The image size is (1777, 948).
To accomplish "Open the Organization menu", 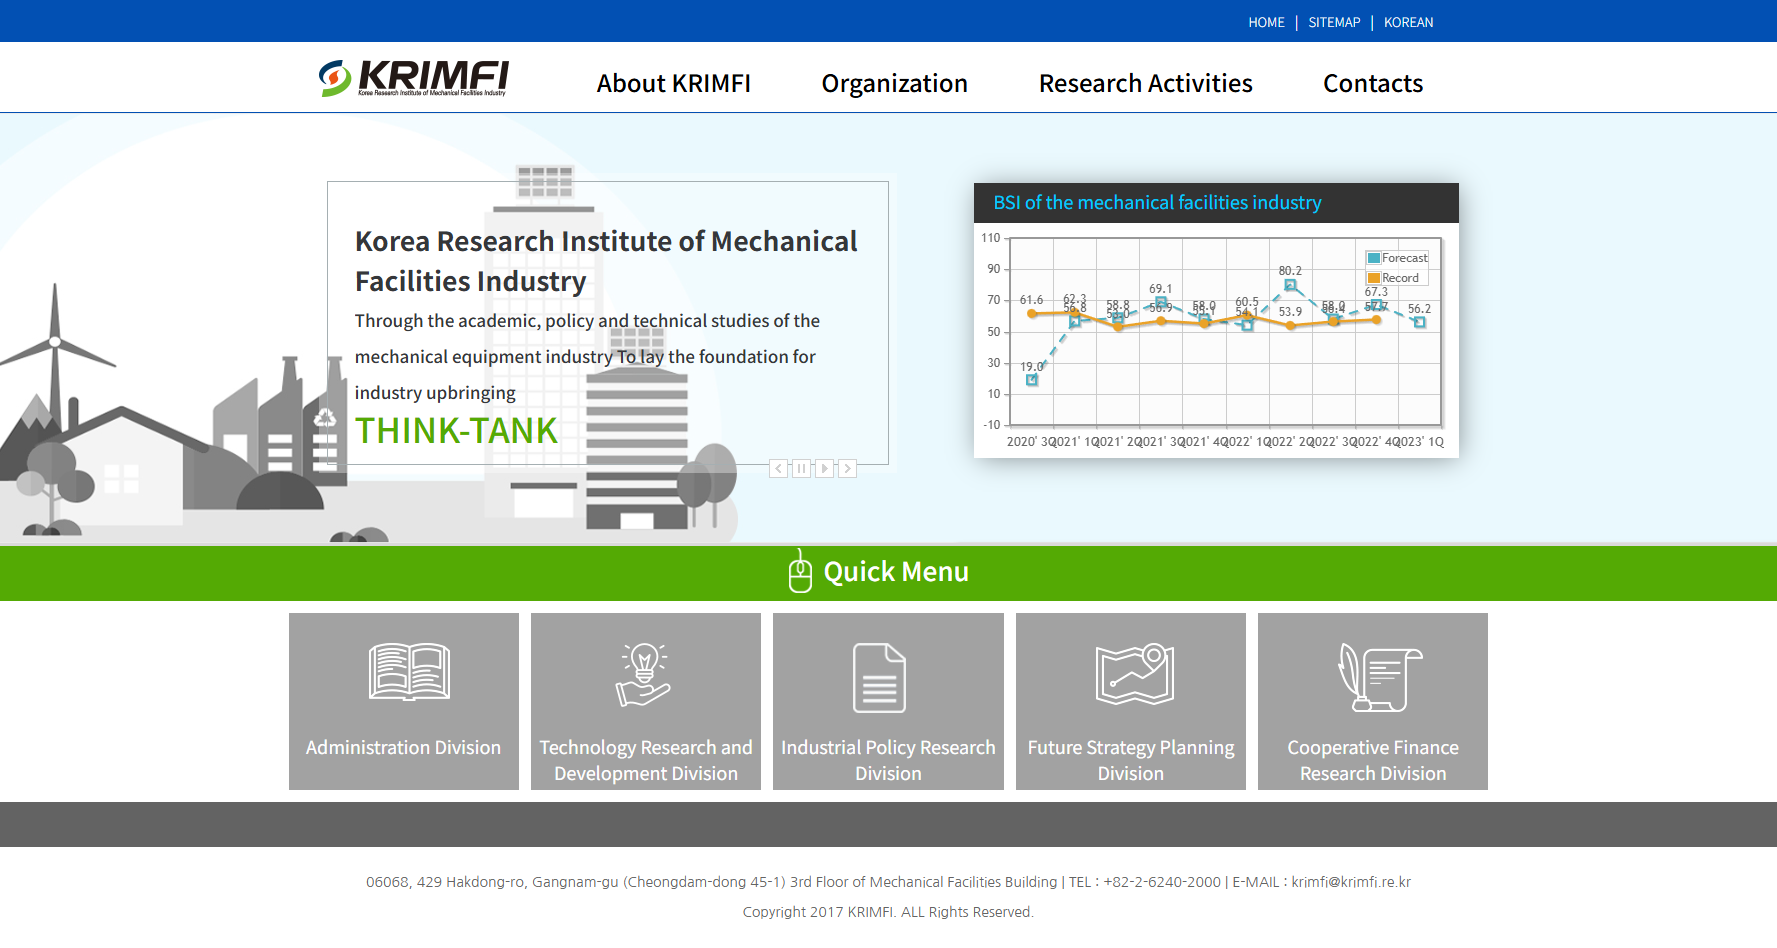I will [x=894, y=83].
